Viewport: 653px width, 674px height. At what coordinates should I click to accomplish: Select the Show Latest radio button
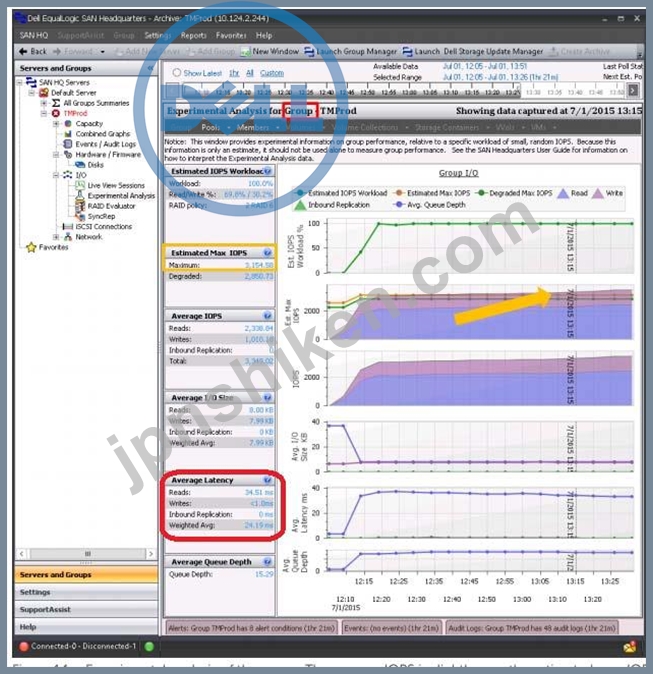[177, 73]
